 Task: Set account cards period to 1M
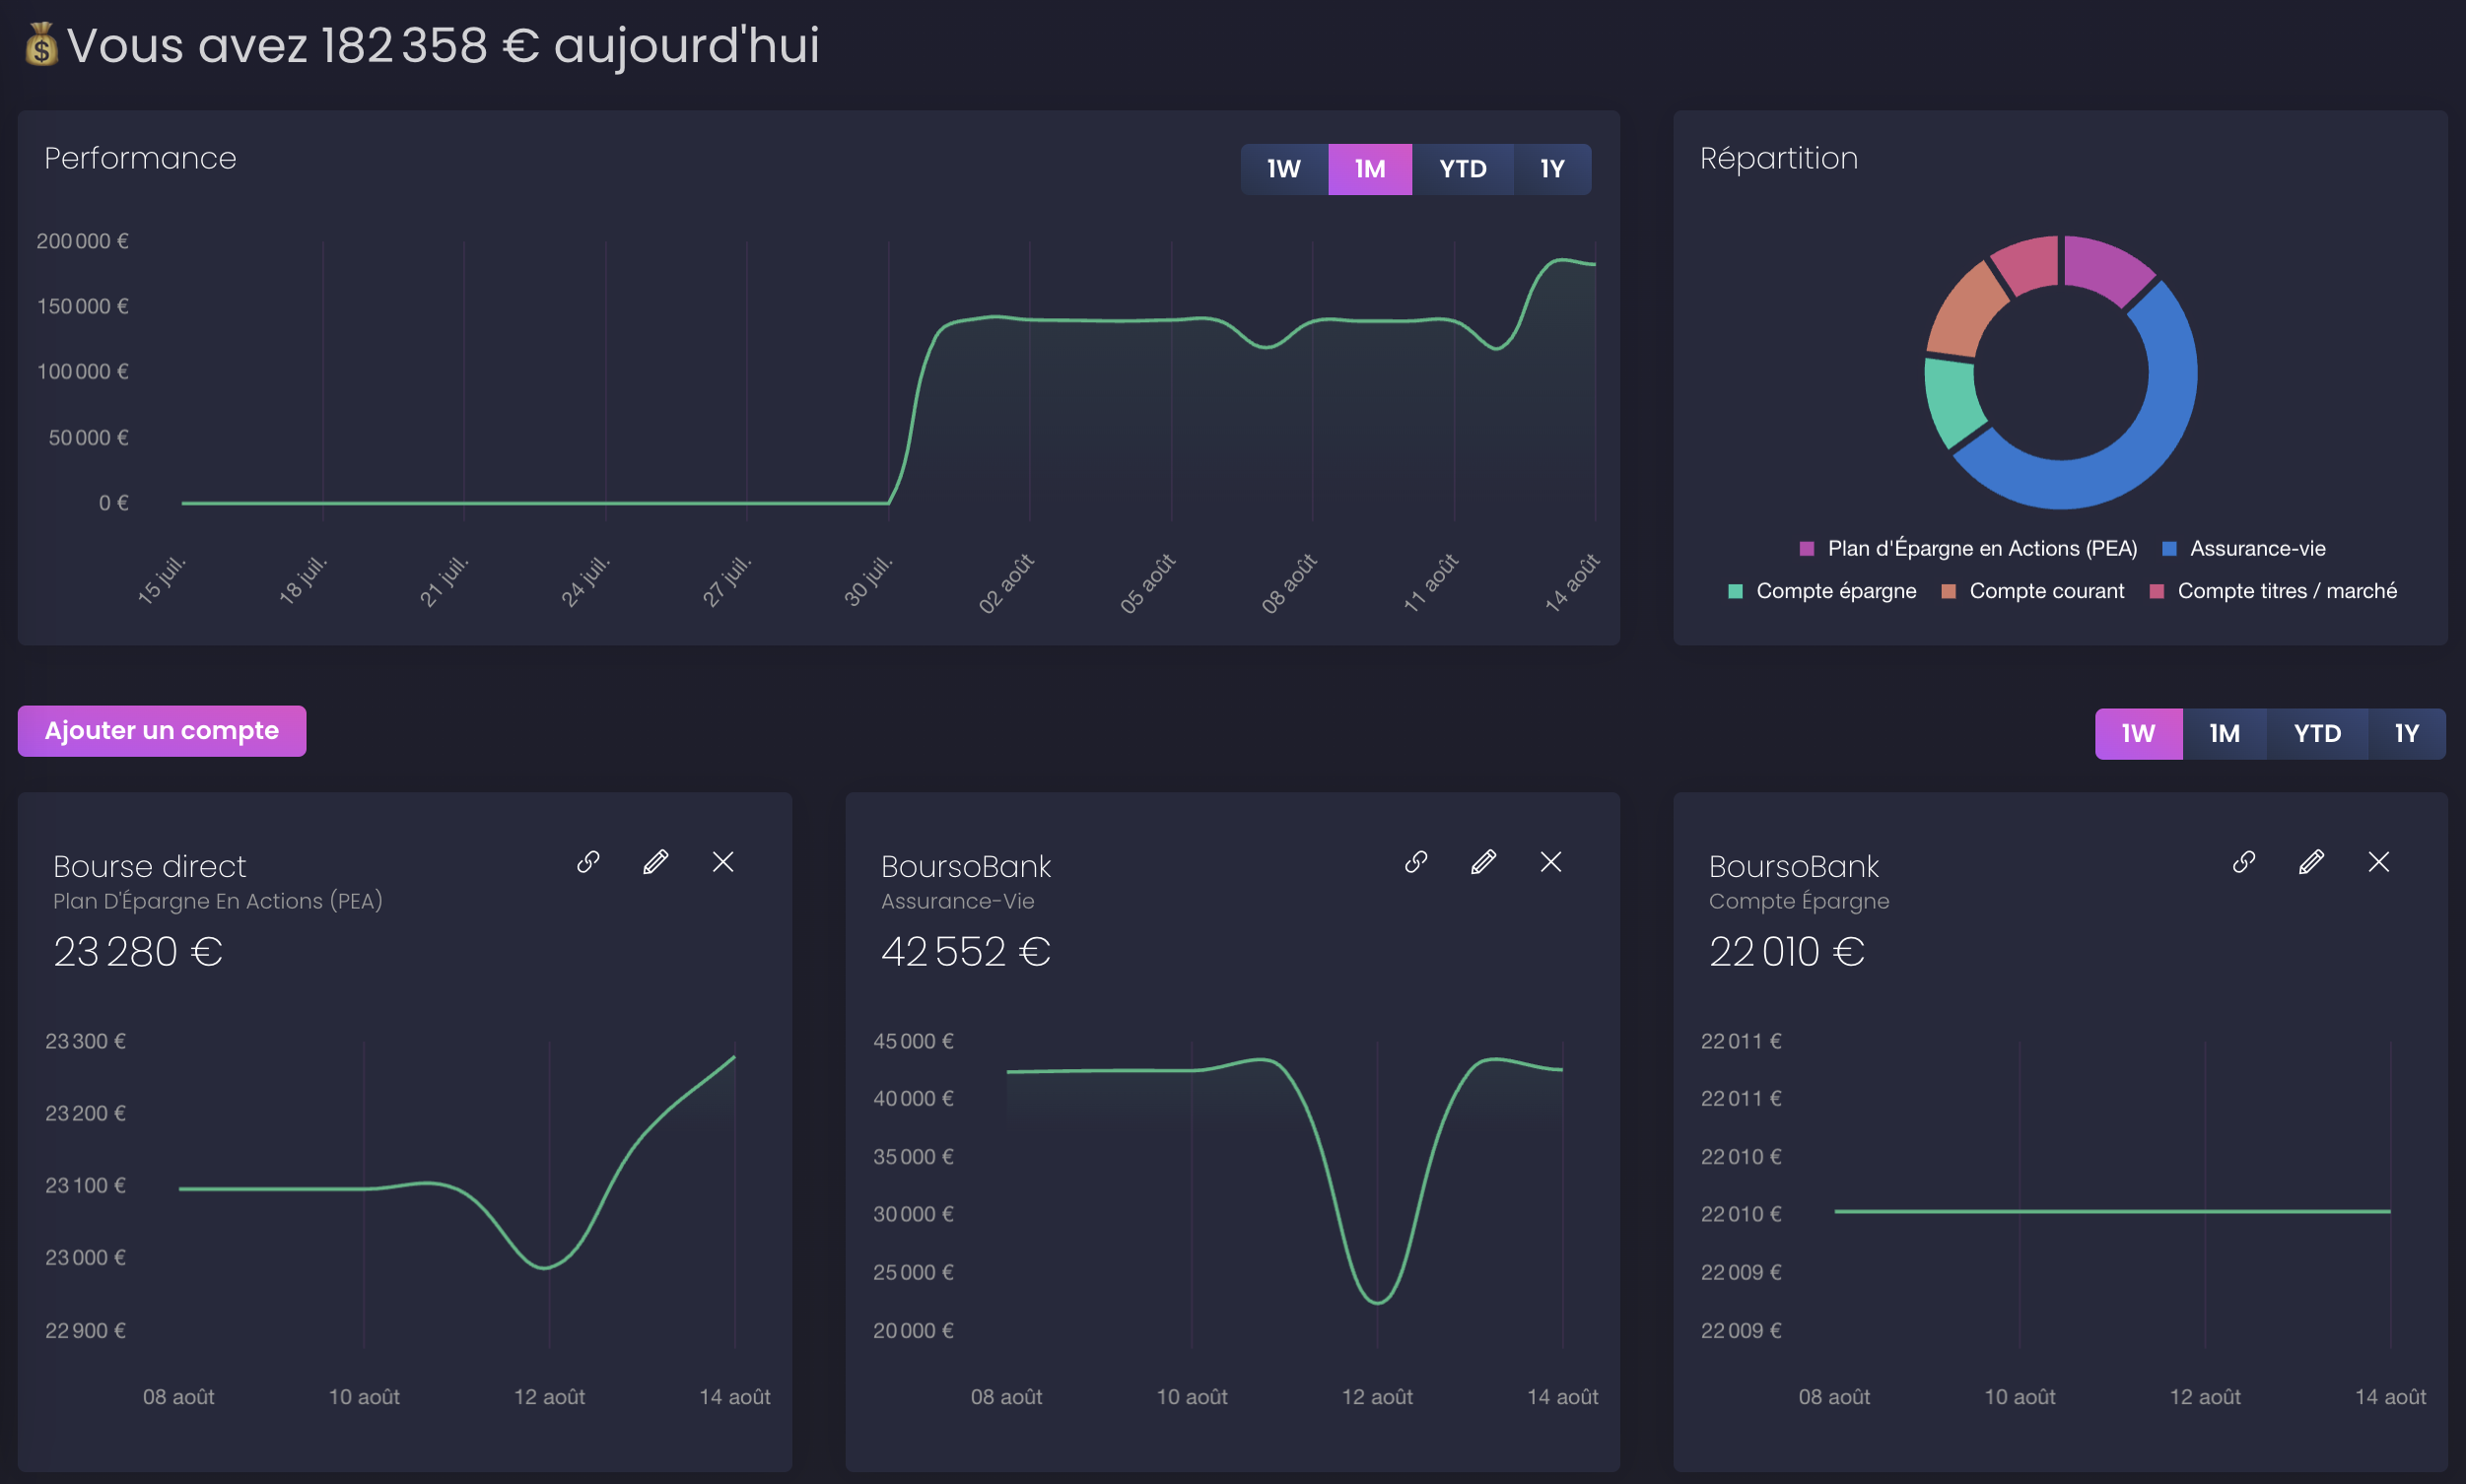click(2224, 734)
